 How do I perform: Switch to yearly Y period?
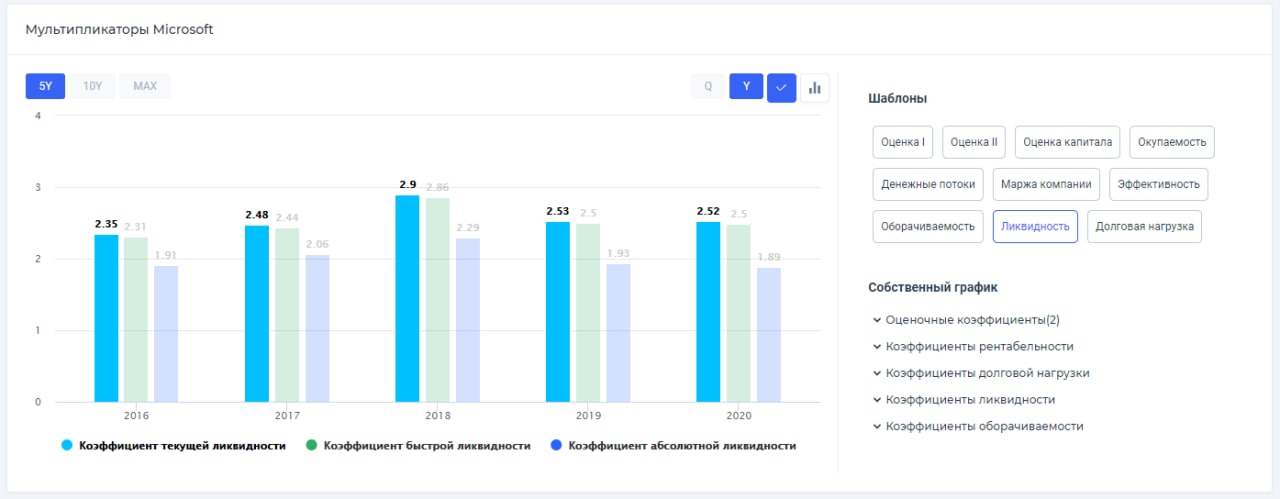[x=746, y=86]
